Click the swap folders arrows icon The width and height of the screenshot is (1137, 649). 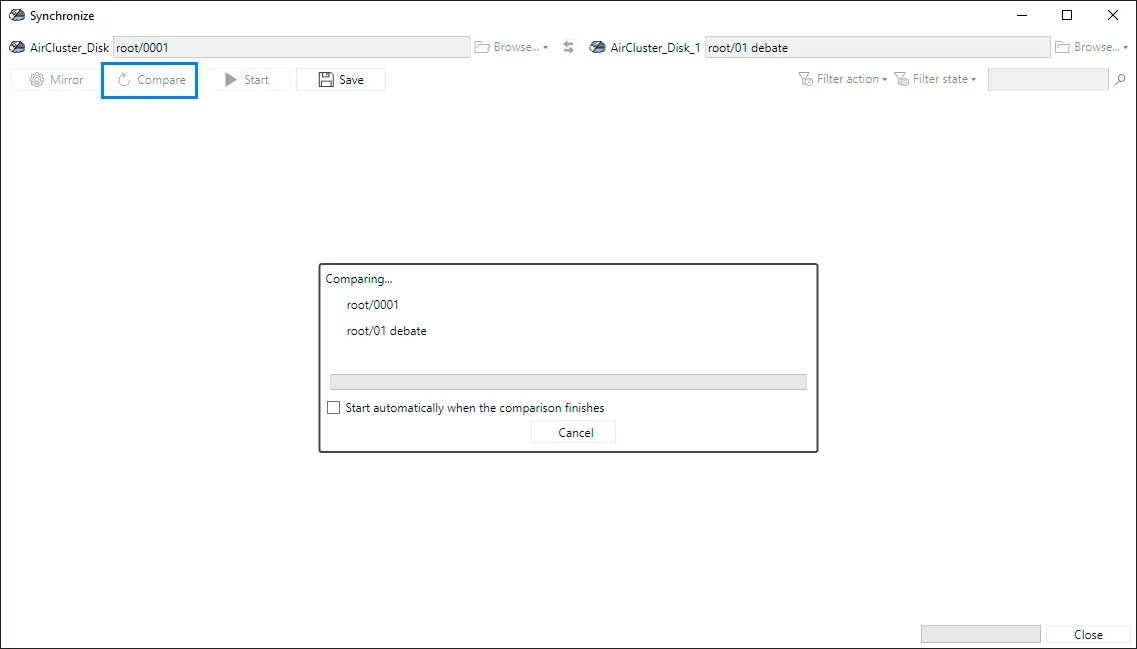tap(568, 47)
